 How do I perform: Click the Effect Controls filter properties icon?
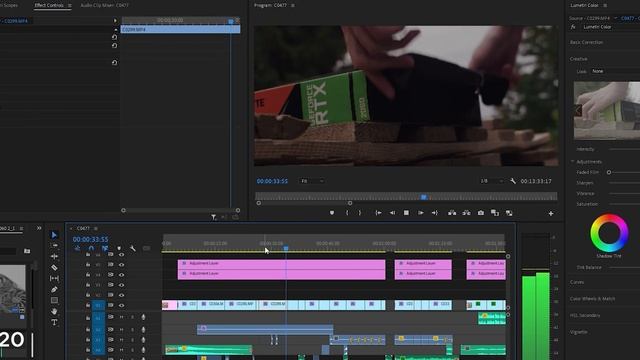pos(213,217)
